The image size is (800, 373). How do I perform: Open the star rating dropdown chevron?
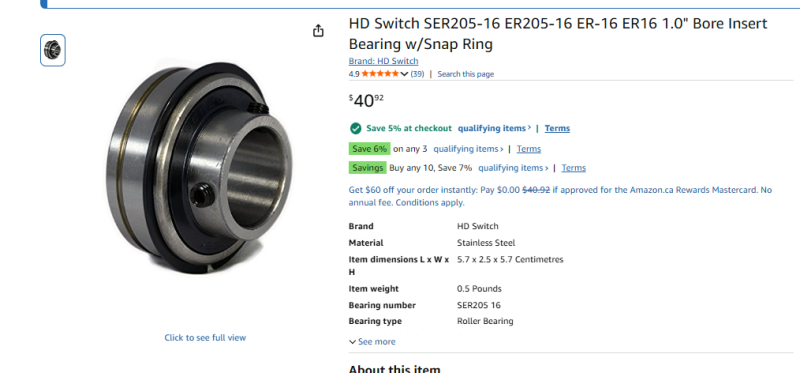pos(405,74)
